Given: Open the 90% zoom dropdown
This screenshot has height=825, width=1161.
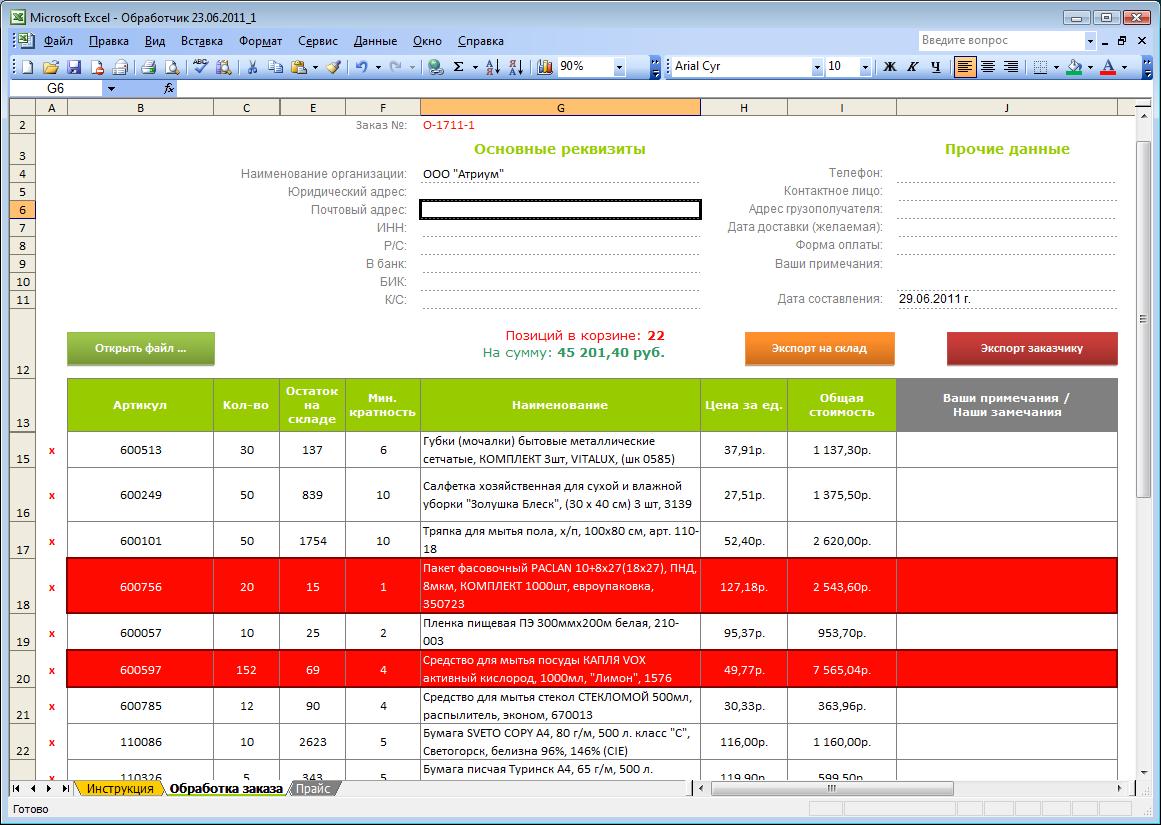Looking at the screenshot, I should (x=620, y=67).
